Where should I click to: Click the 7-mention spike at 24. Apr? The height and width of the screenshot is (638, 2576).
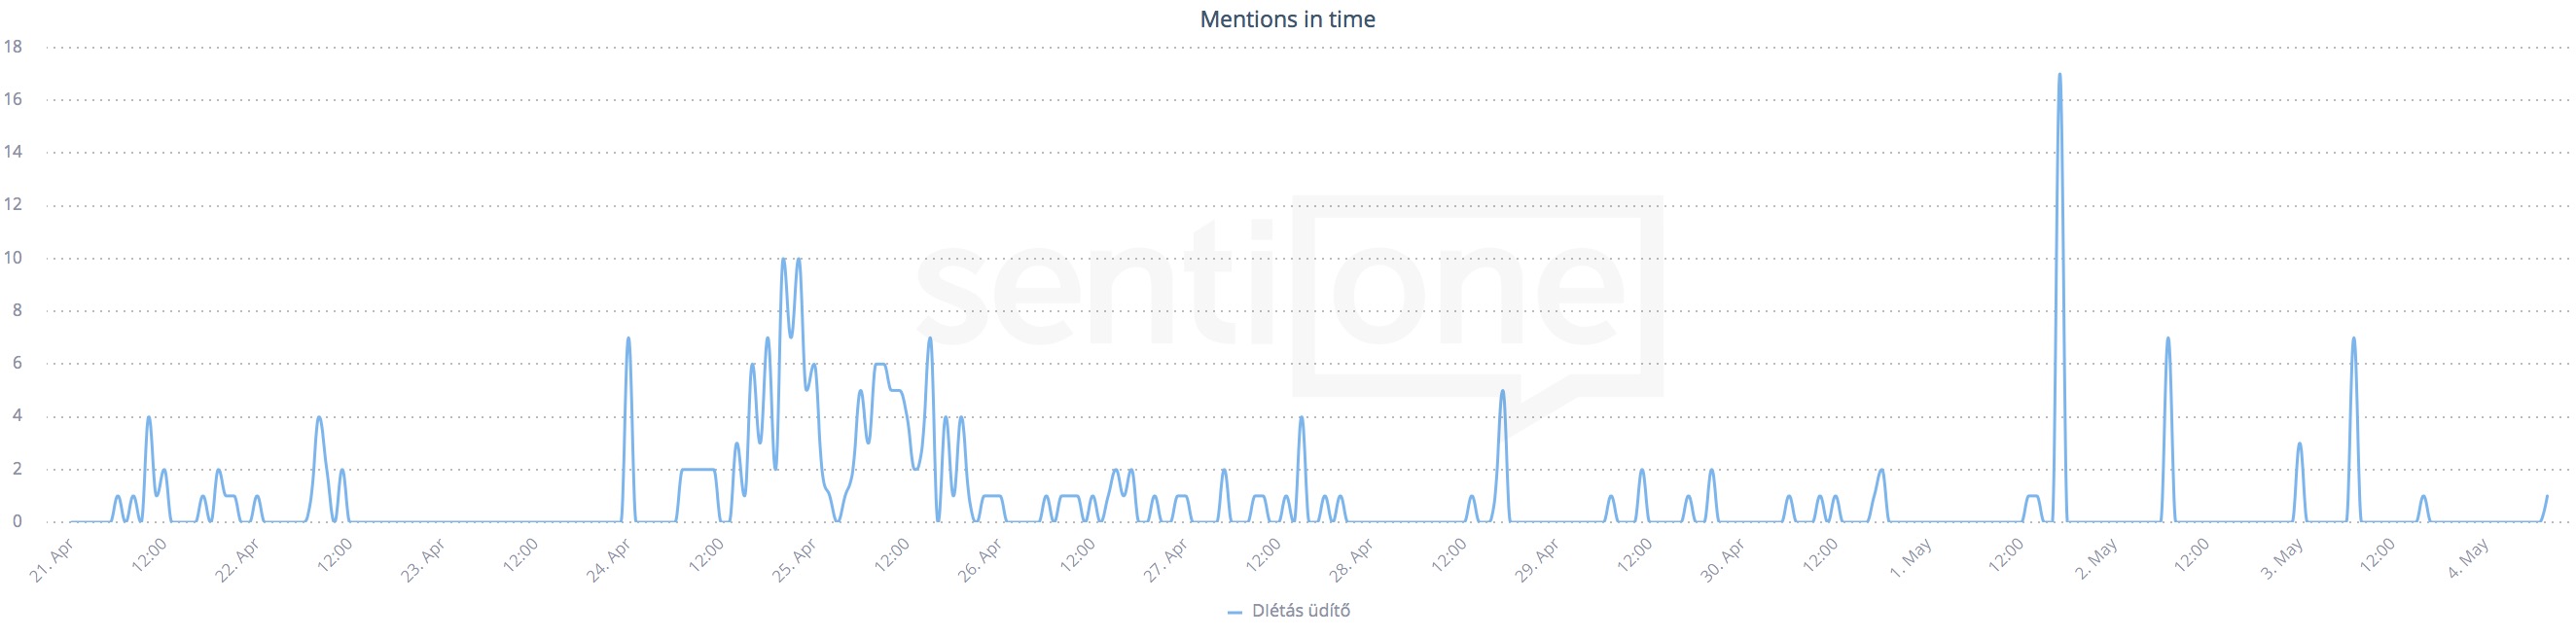(x=628, y=339)
